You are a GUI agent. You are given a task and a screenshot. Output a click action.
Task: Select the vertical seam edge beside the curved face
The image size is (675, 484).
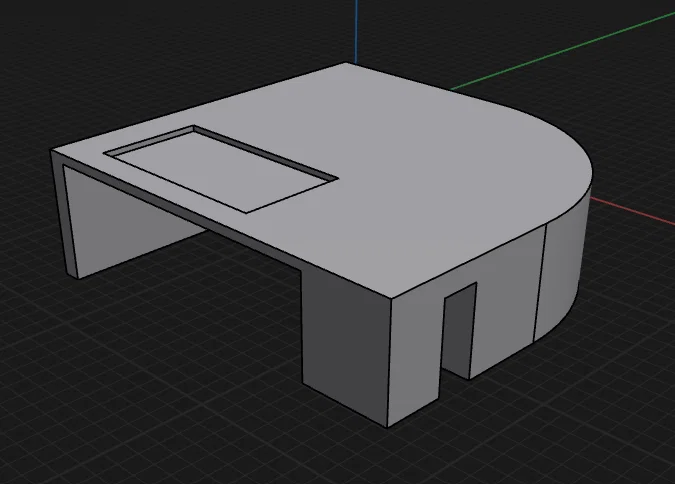(x=540, y=283)
